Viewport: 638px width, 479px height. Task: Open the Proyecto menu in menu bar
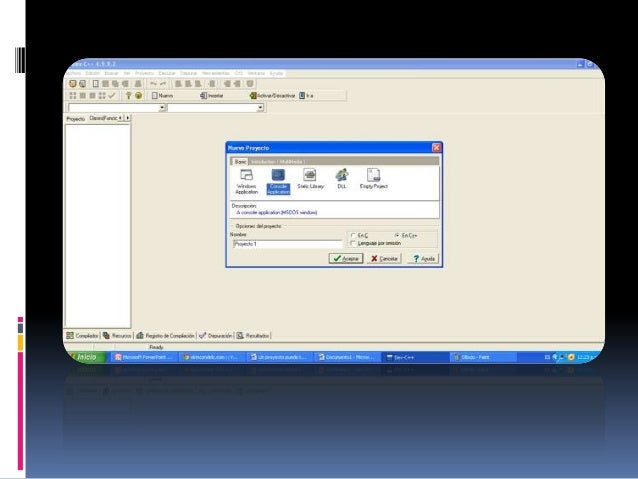click(x=144, y=73)
